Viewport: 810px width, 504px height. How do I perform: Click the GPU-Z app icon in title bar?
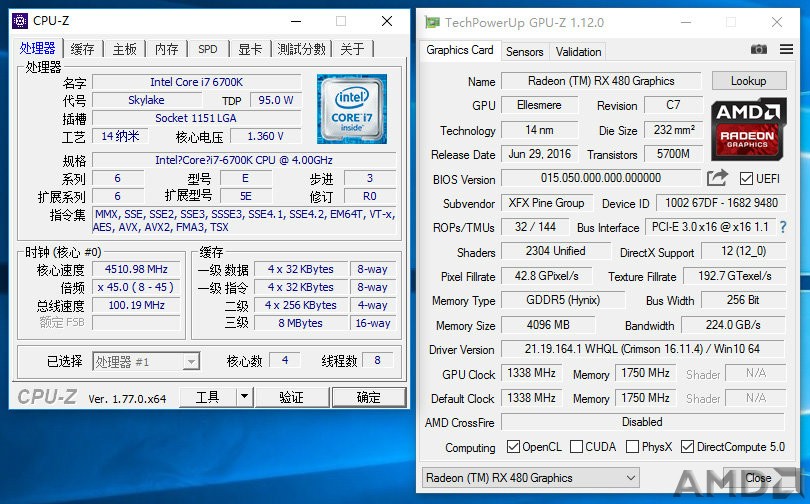[432, 22]
